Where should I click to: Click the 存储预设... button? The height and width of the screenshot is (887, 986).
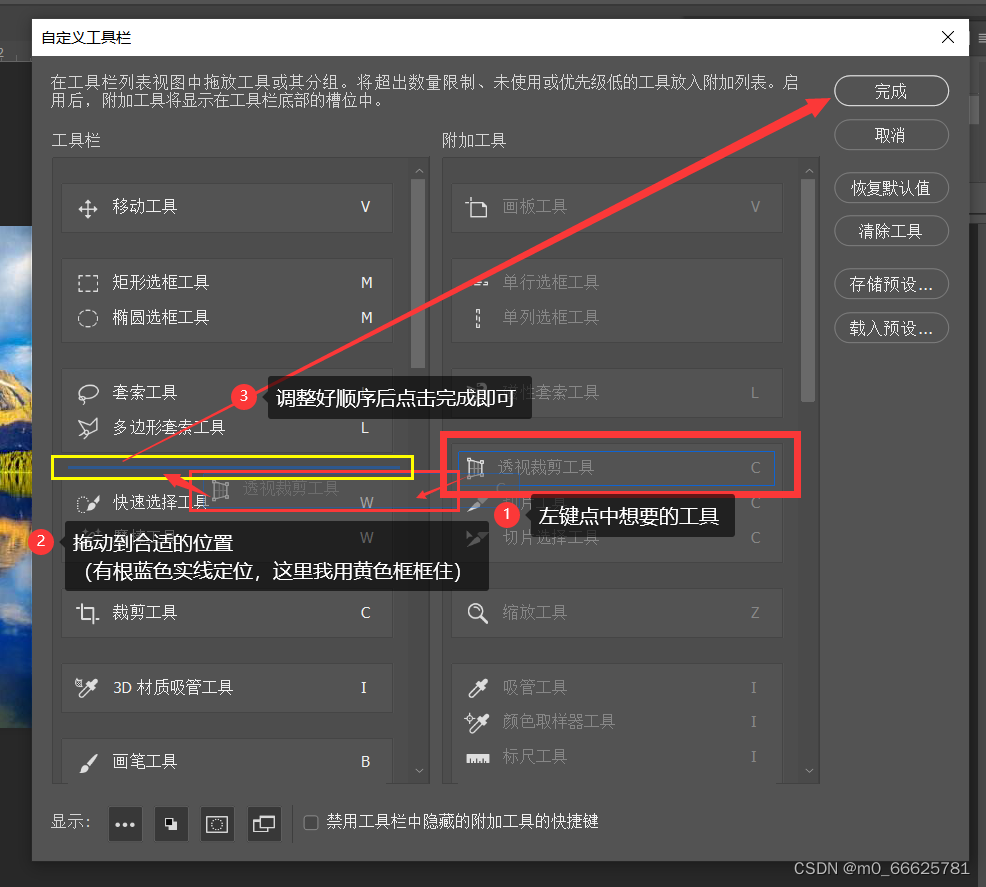891,284
